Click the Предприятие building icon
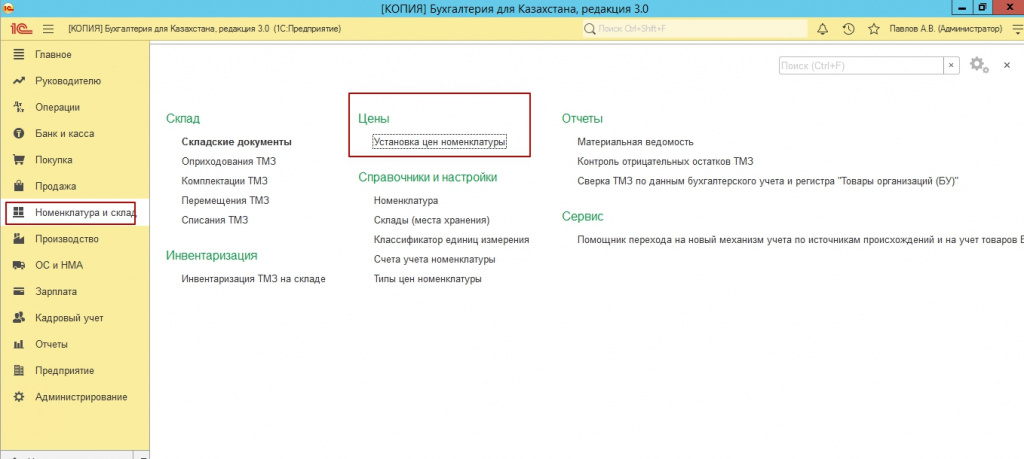The width and height of the screenshot is (1024, 459). (x=19, y=370)
